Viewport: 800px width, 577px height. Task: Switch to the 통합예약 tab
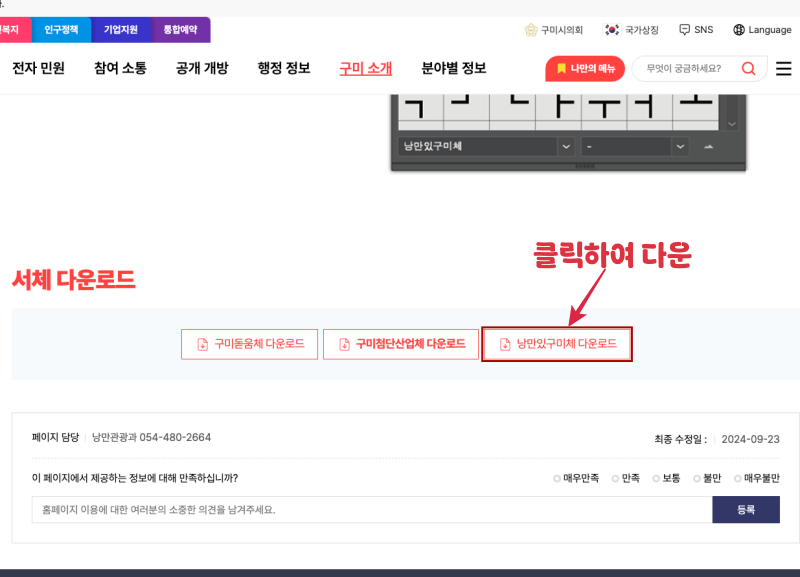click(x=181, y=30)
